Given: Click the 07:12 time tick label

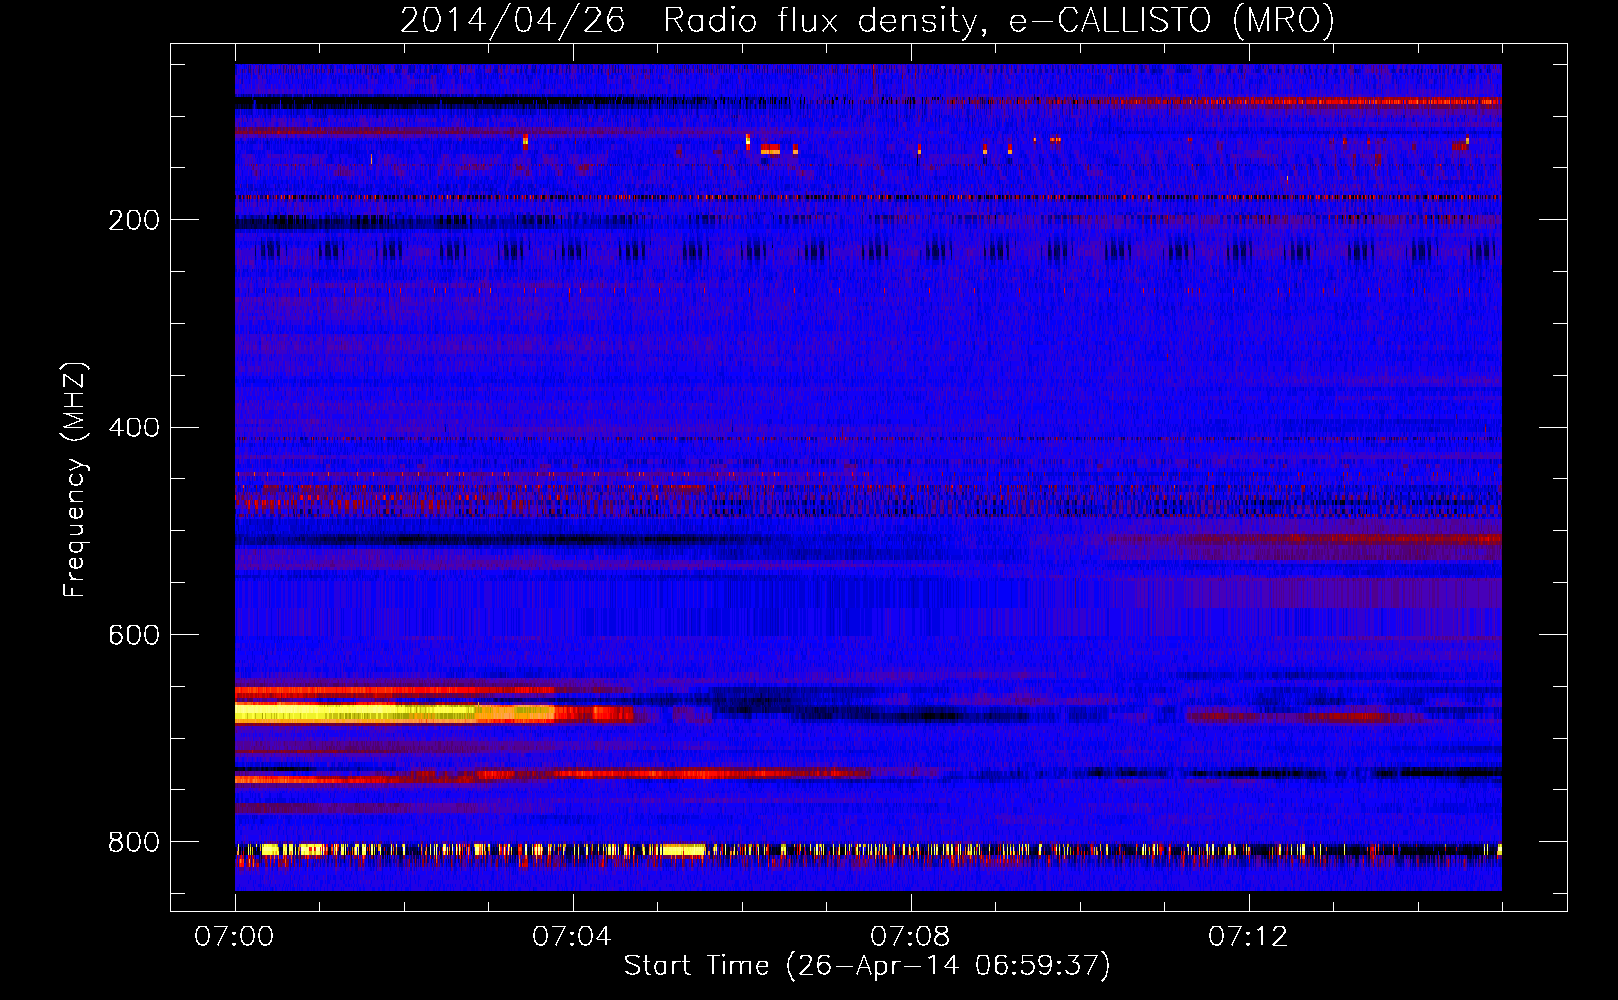Looking at the screenshot, I should point(1248,936).
